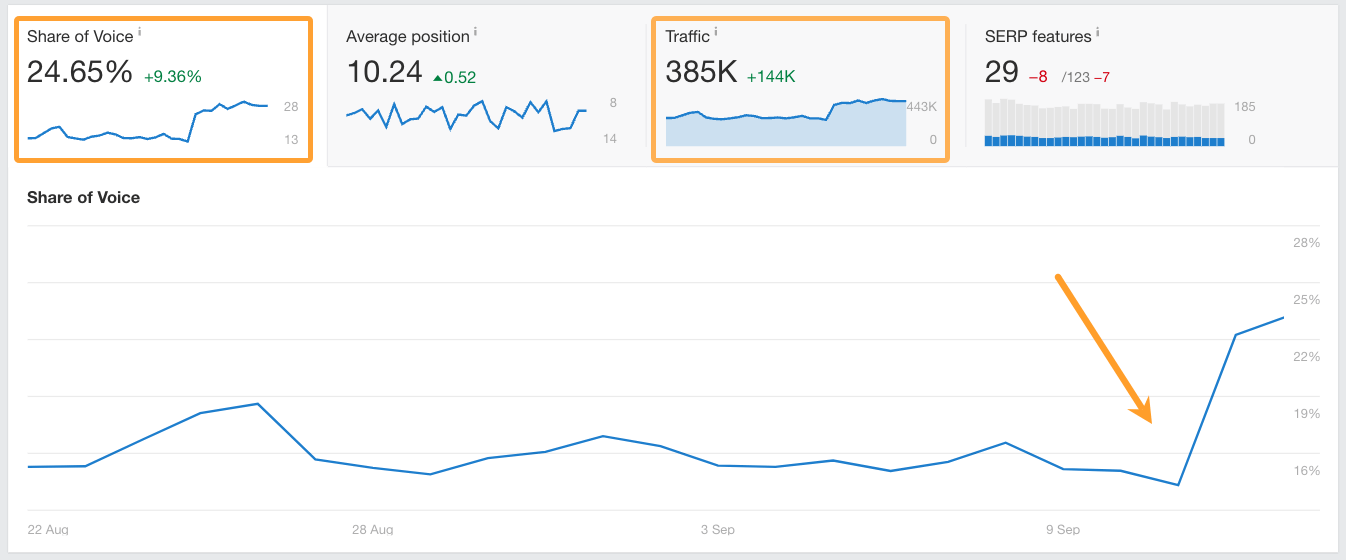Click the green up-triangle beside 0.52

coord(436,77)
